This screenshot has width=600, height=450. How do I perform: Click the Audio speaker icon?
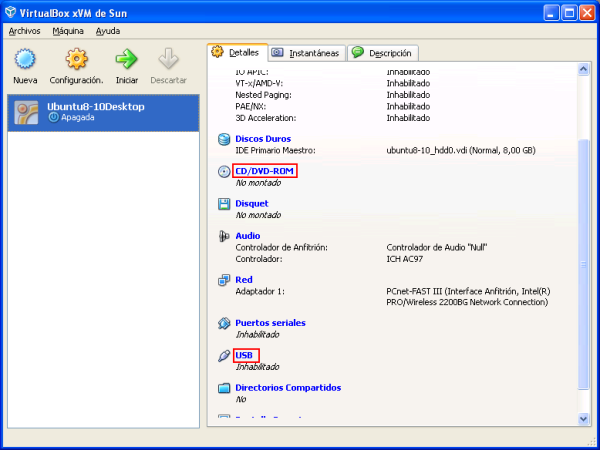pyautogui.click(x=223, y=236)
